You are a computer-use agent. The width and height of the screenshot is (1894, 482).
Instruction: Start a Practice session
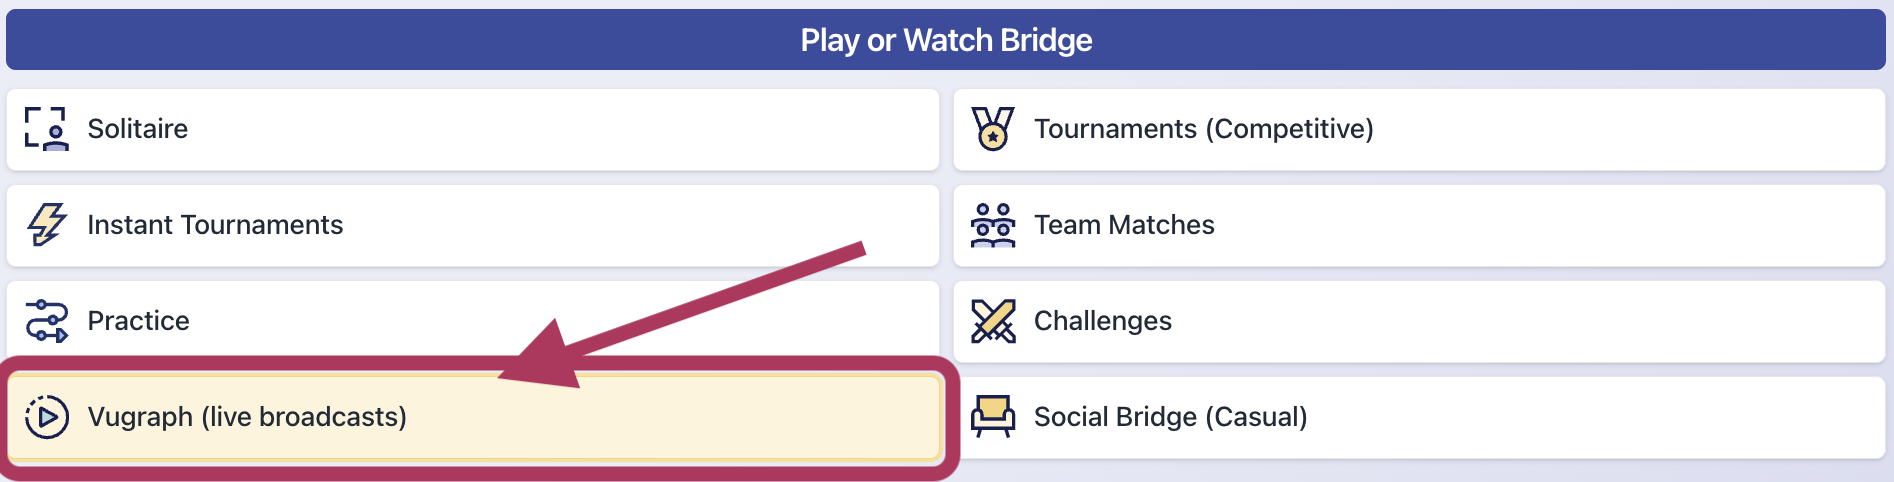point(139,321)
